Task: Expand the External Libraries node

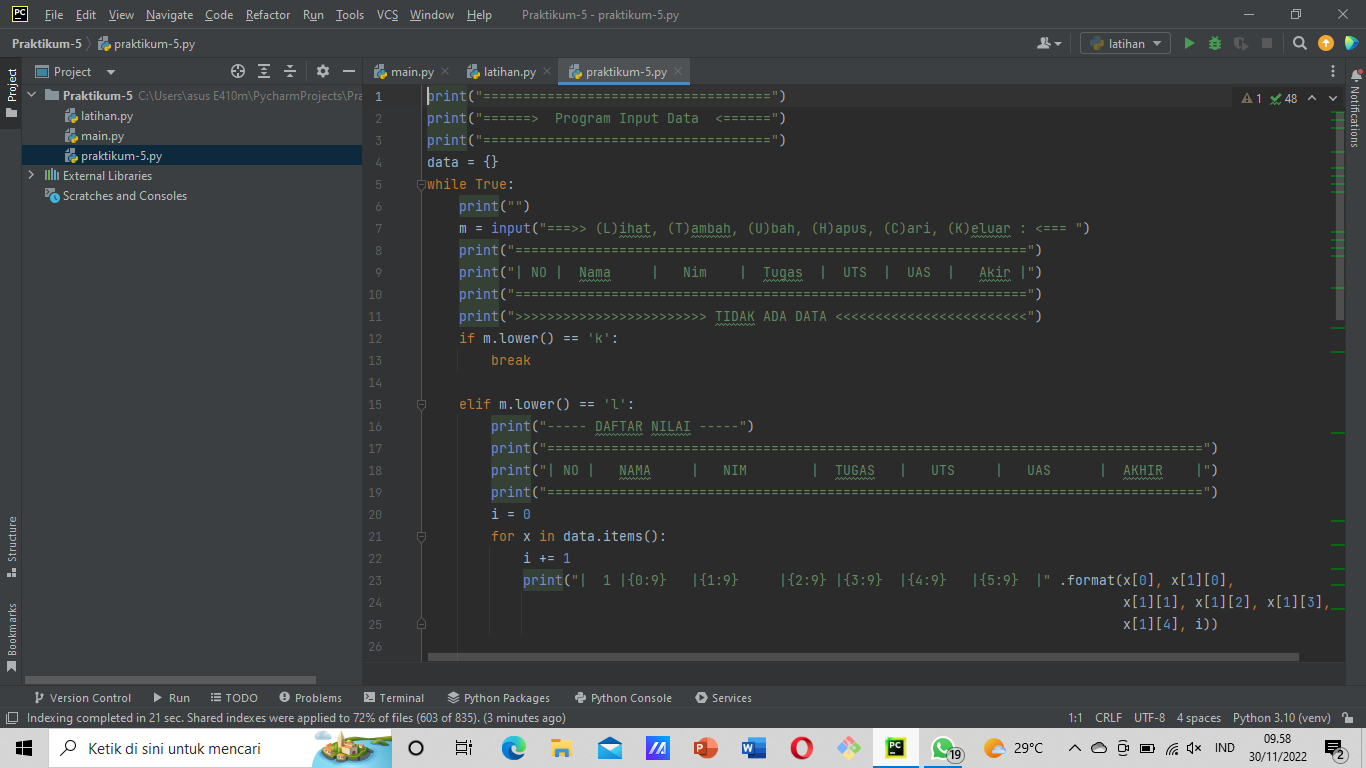Action: pos(32,176)
